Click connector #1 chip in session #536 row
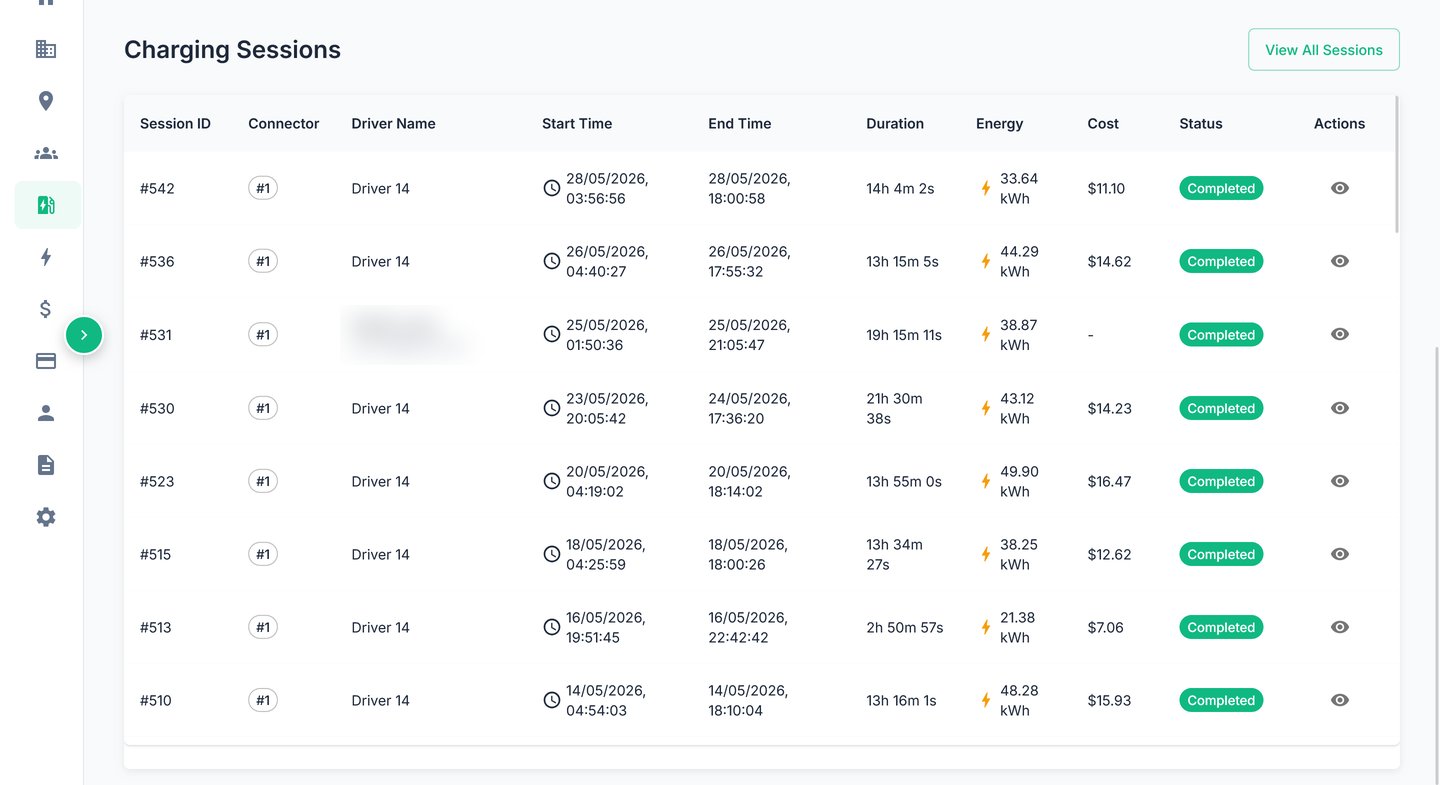Screen dimensions: 1440x785 point(263,261)
